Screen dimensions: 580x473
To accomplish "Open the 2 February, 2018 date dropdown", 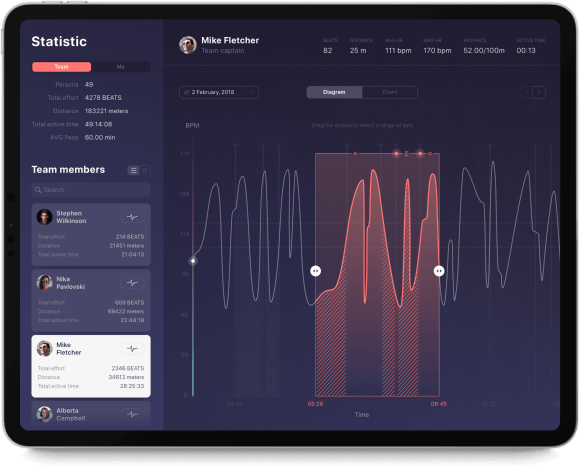I will (219, 92).
